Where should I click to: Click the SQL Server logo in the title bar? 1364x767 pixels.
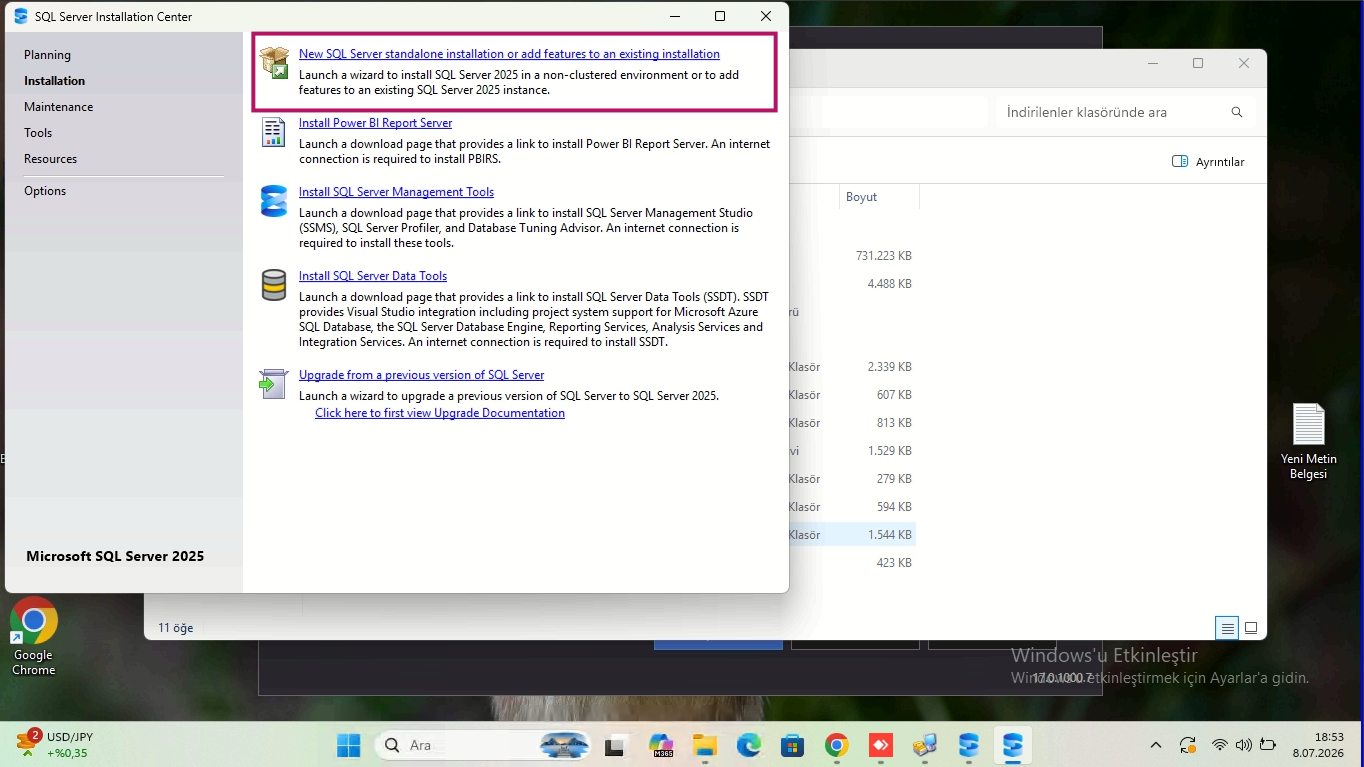[21, 16]
